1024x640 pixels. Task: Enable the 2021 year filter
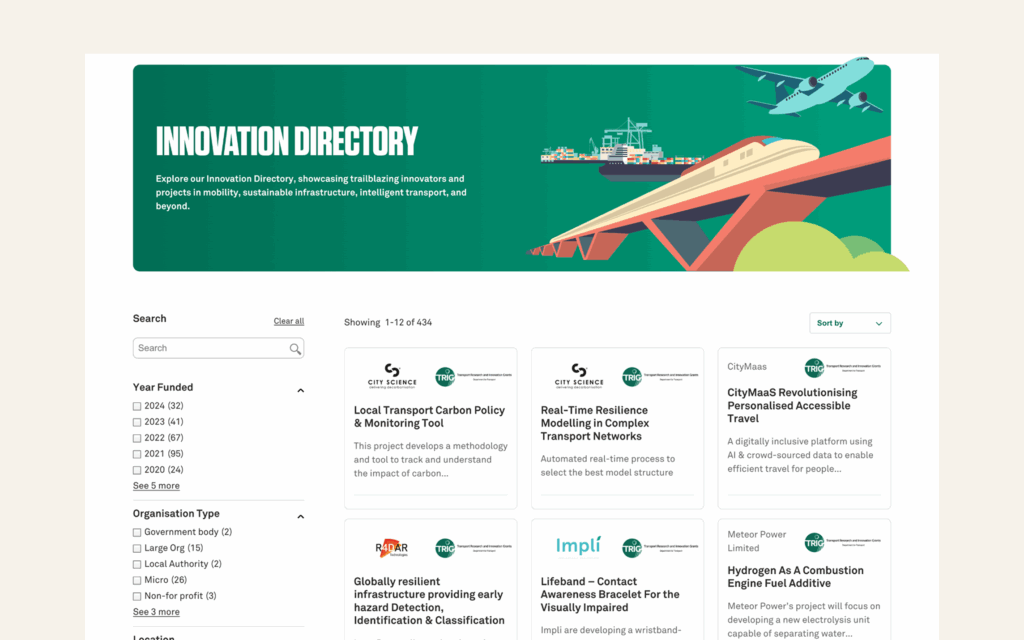click(x=137, y=454)
